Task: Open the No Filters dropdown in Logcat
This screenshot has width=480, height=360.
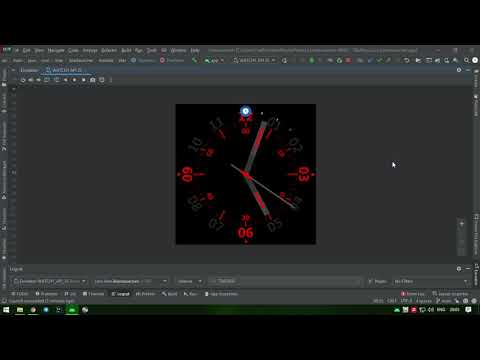Action: coord(431,281)
